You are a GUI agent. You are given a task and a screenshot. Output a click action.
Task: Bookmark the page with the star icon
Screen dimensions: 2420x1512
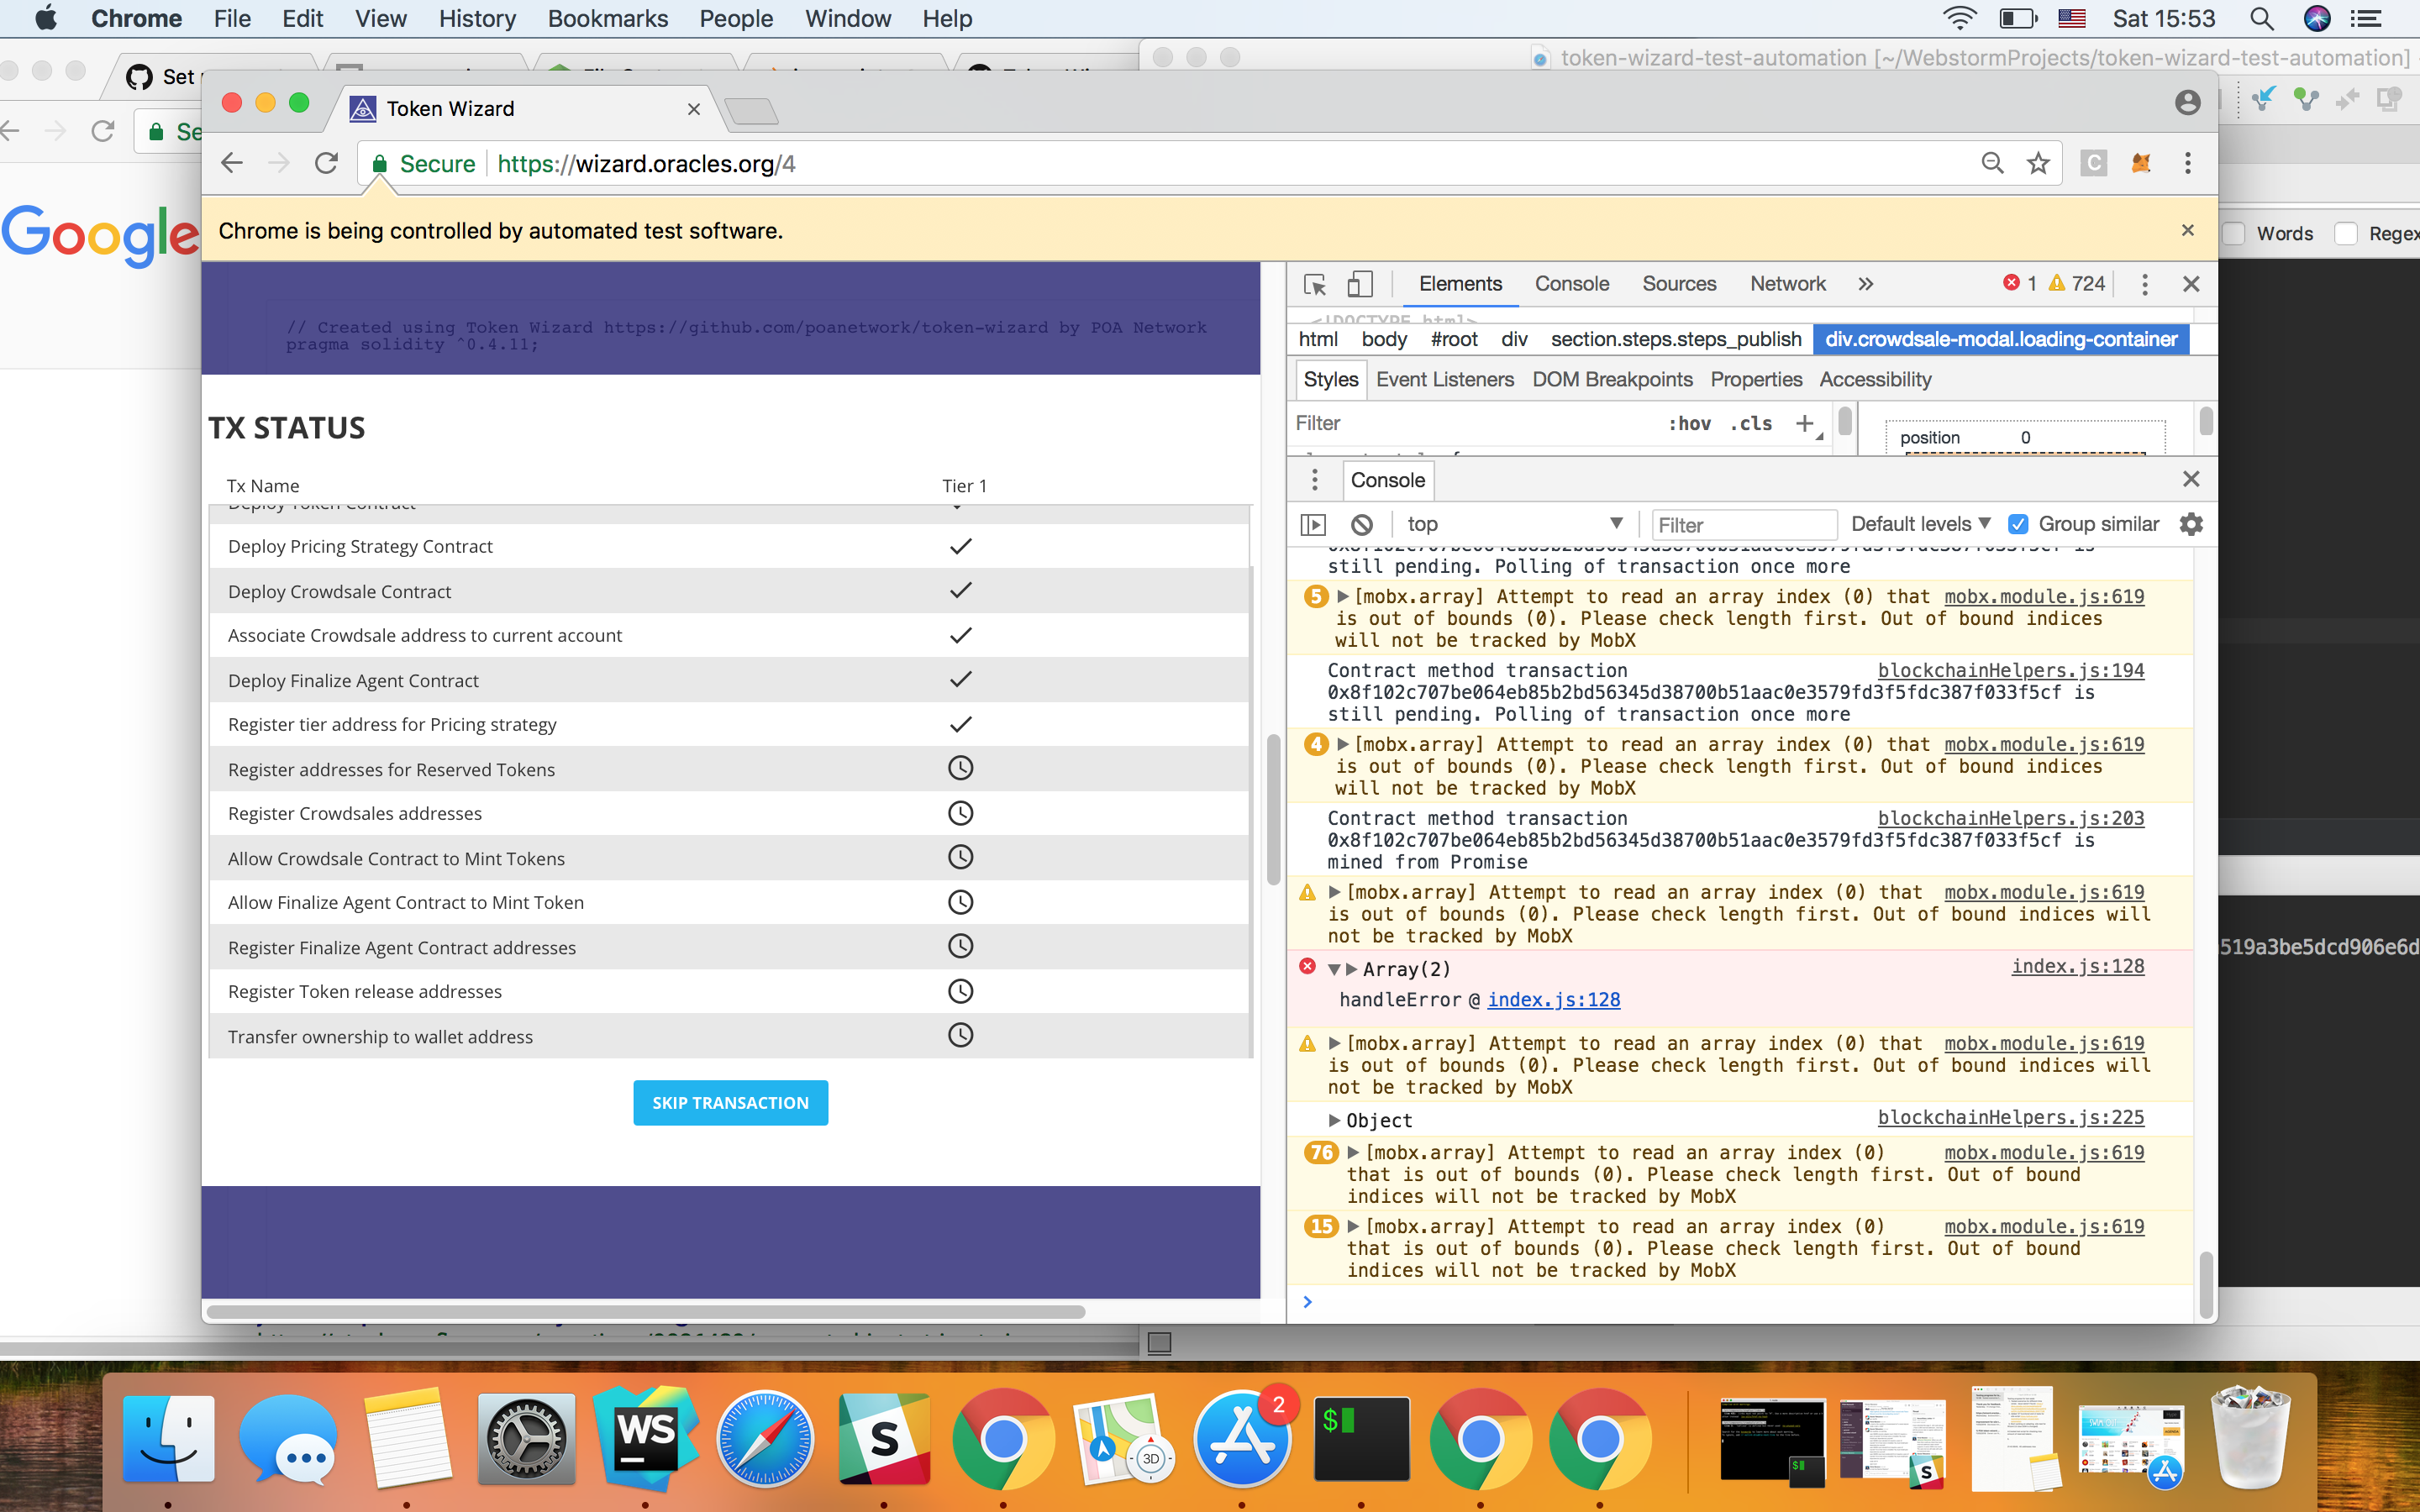tap(2038, 163)
